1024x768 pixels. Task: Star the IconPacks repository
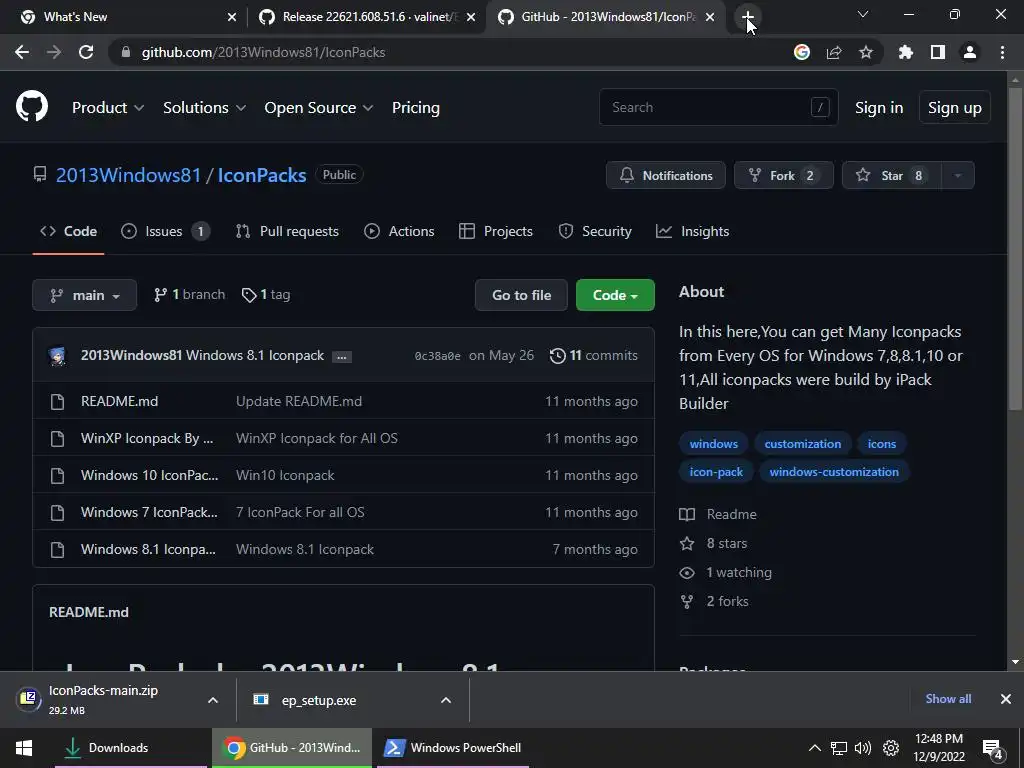coord(892,175)
